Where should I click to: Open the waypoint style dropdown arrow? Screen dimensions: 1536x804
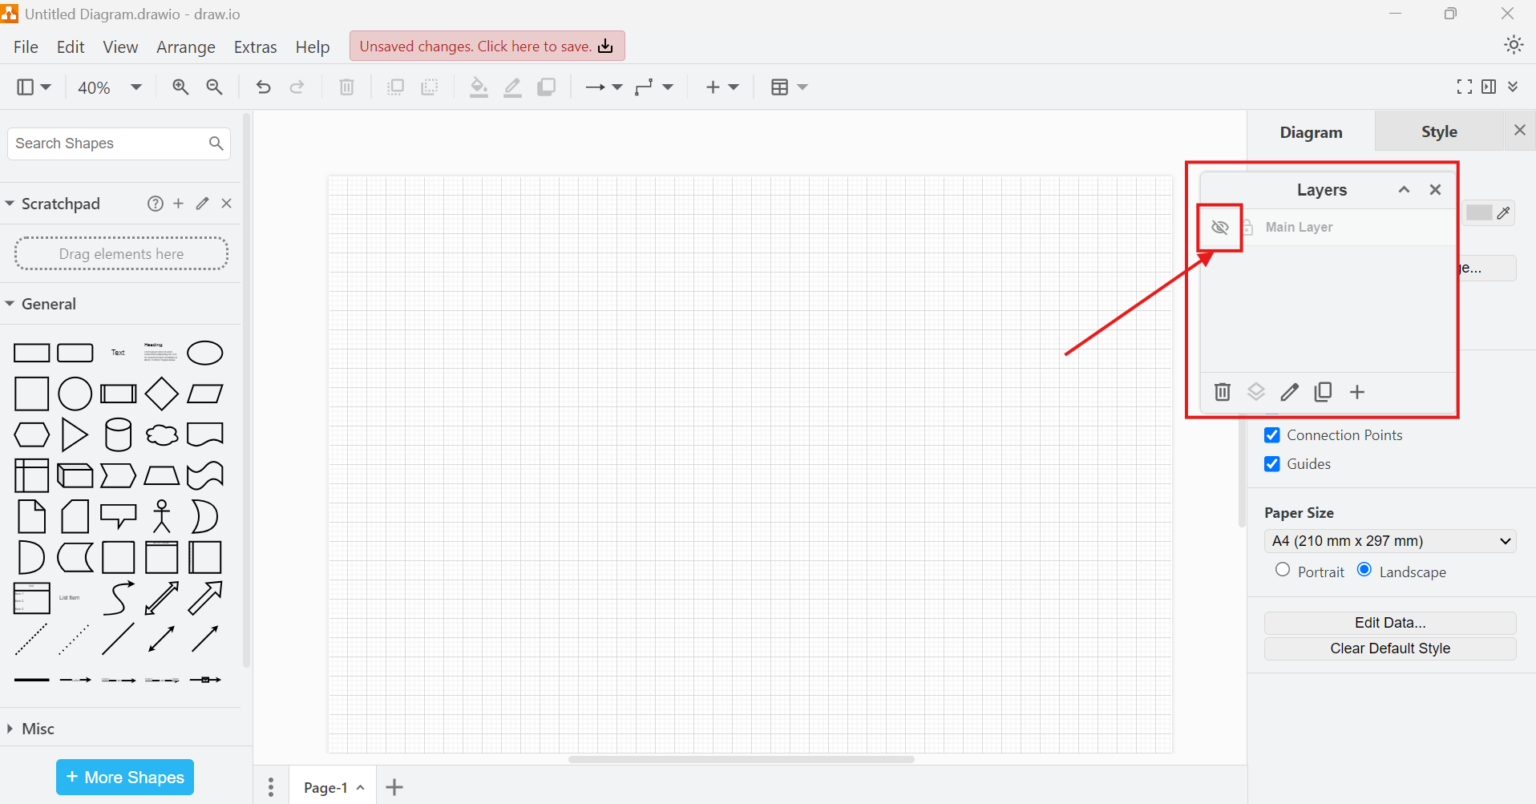pyautogui.click(x=667, y=87)
